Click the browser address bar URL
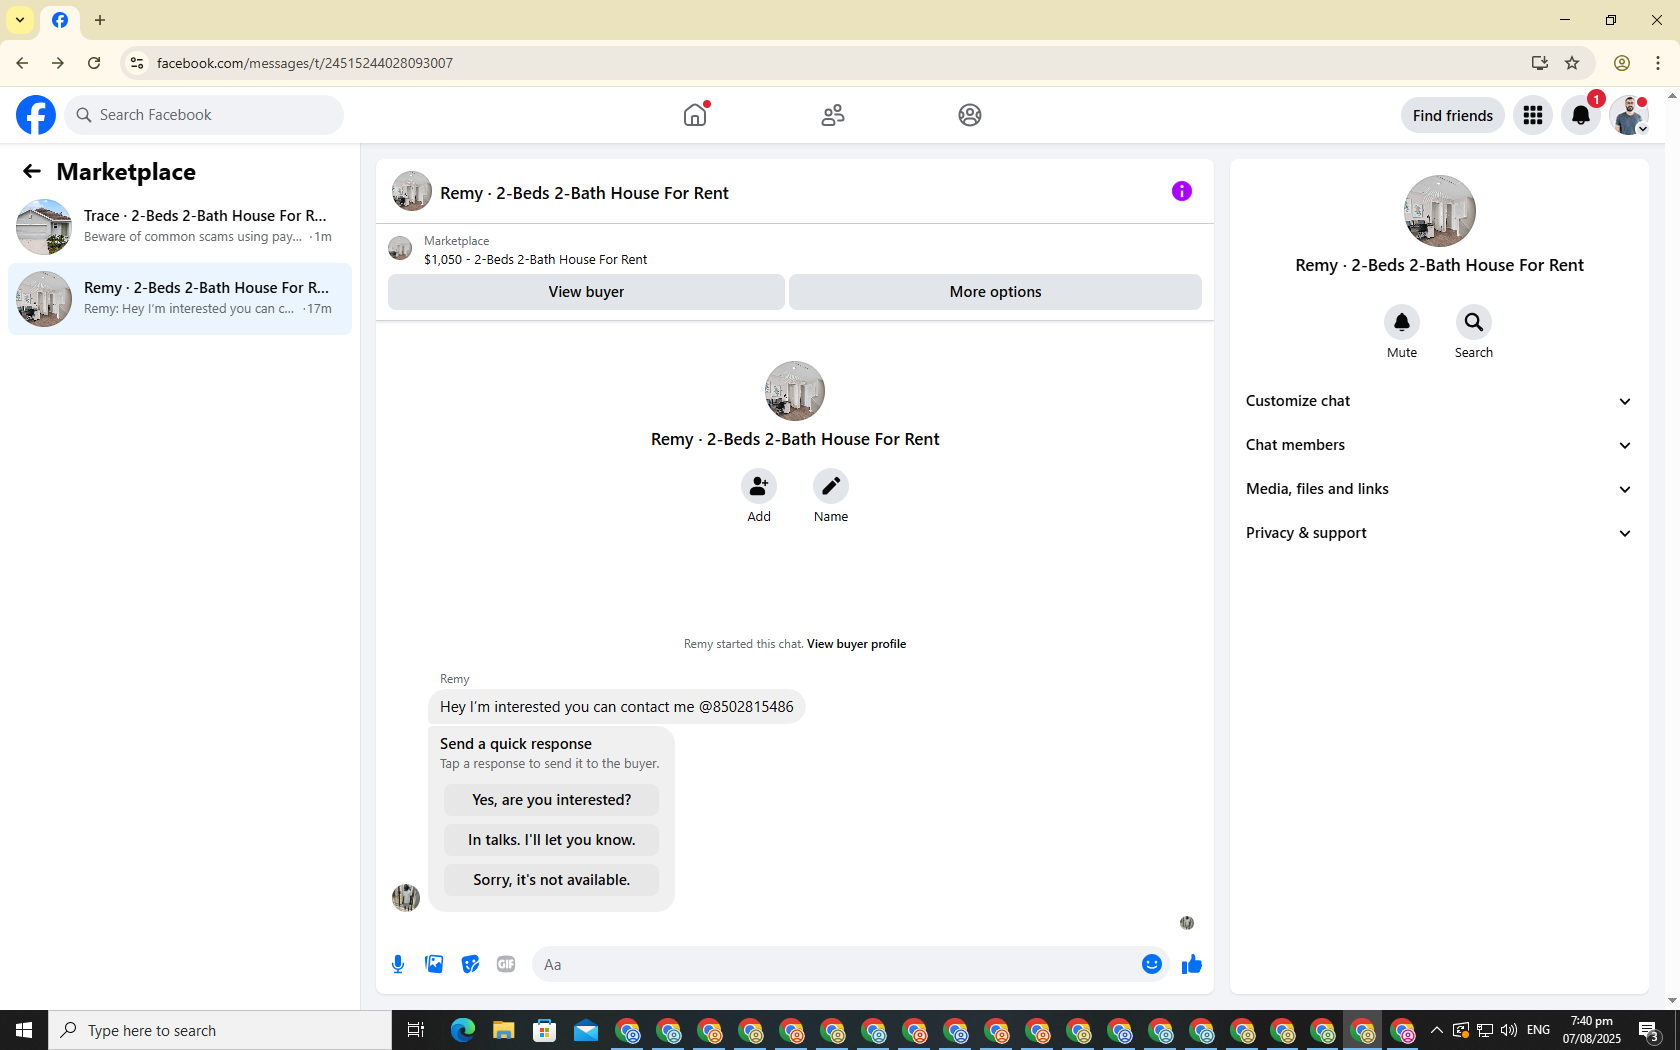The width and height of the screenshot is (1680, 1050). [305, 63]
